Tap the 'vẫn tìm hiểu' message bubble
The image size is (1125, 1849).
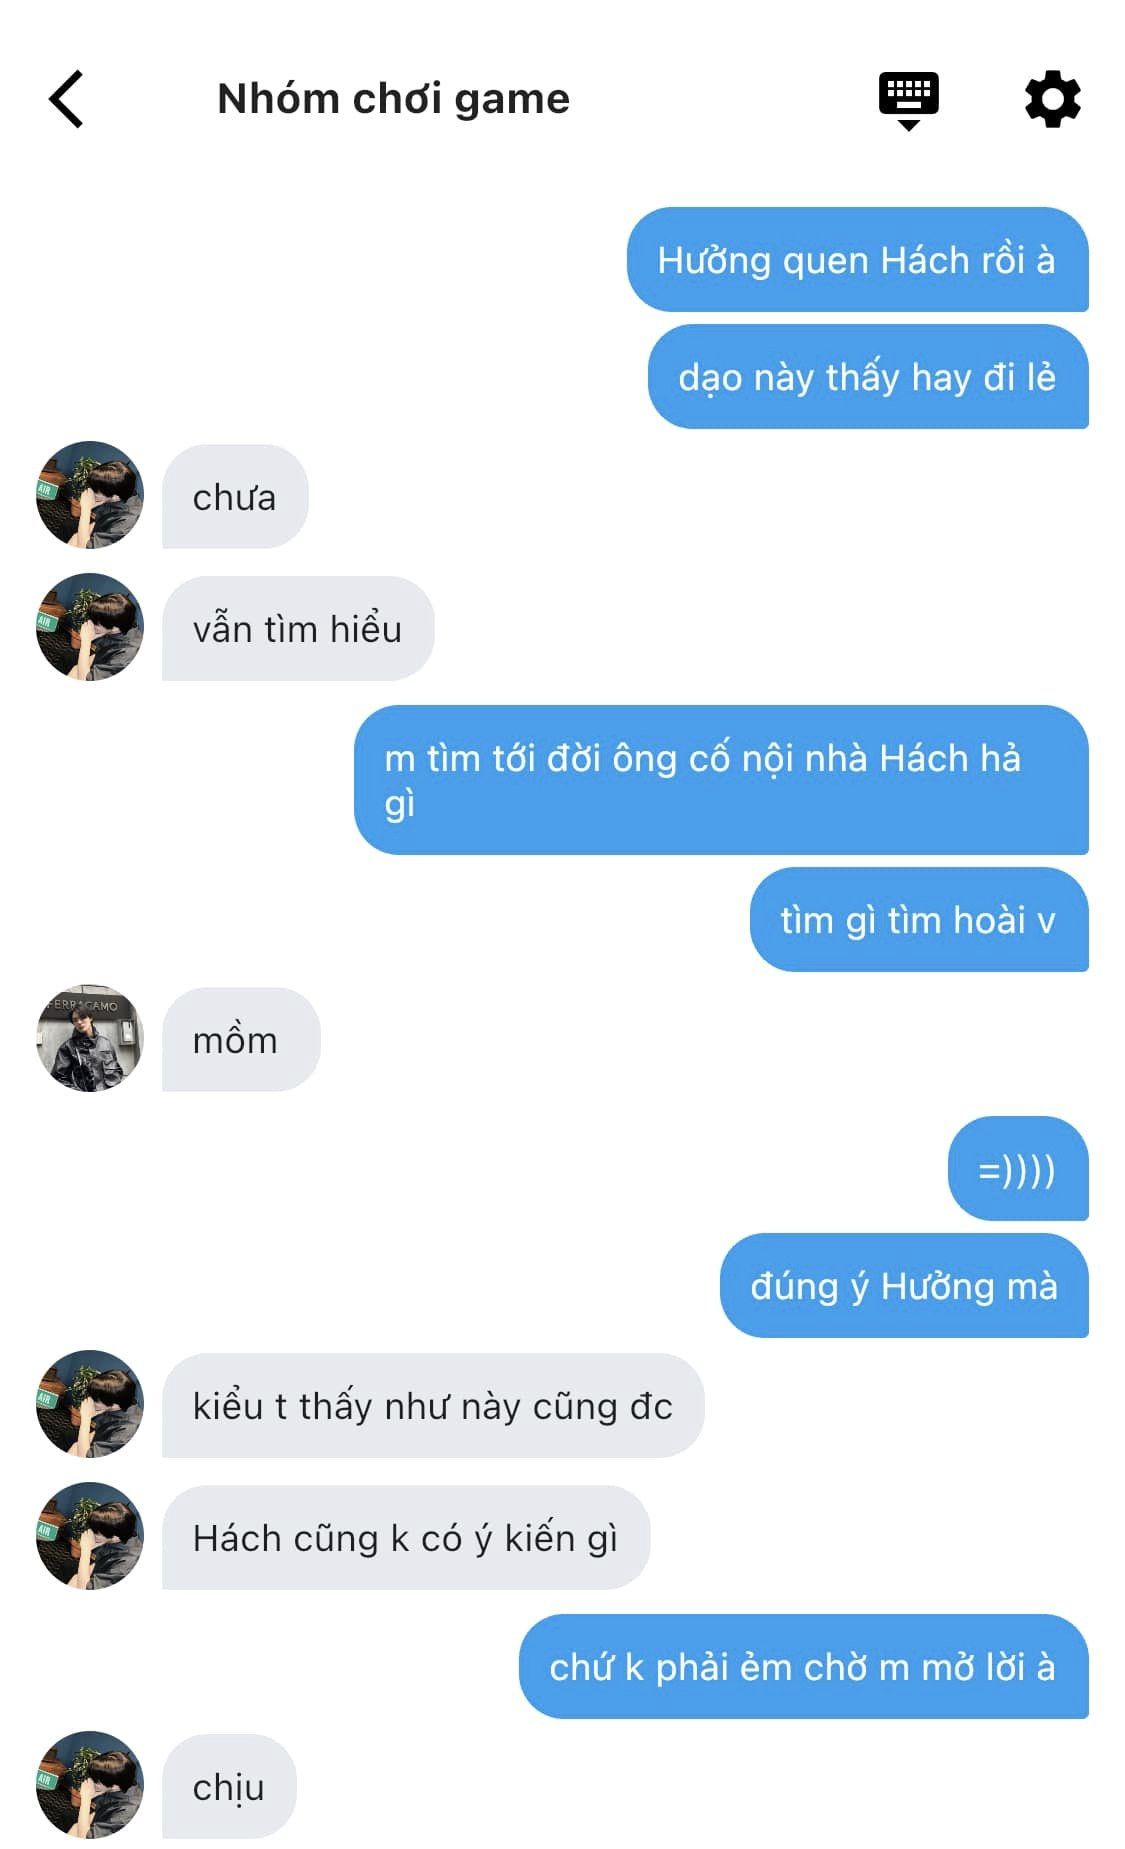tap(298, 629)
